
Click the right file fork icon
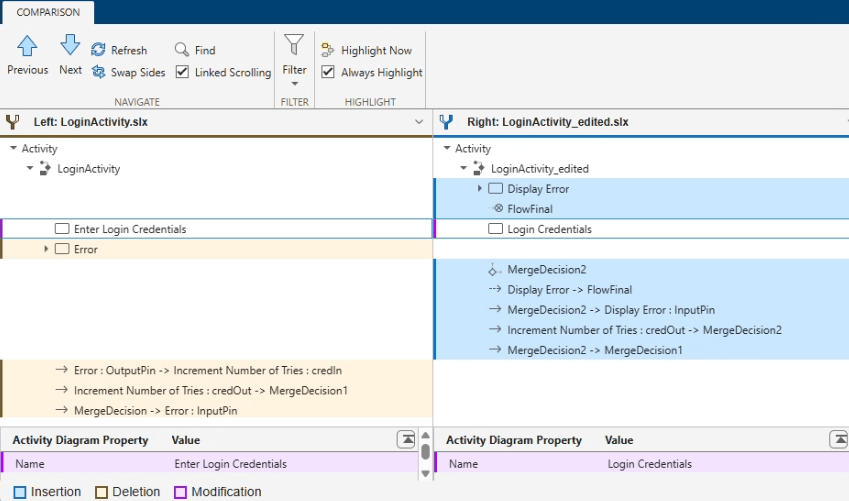(446, 122)
